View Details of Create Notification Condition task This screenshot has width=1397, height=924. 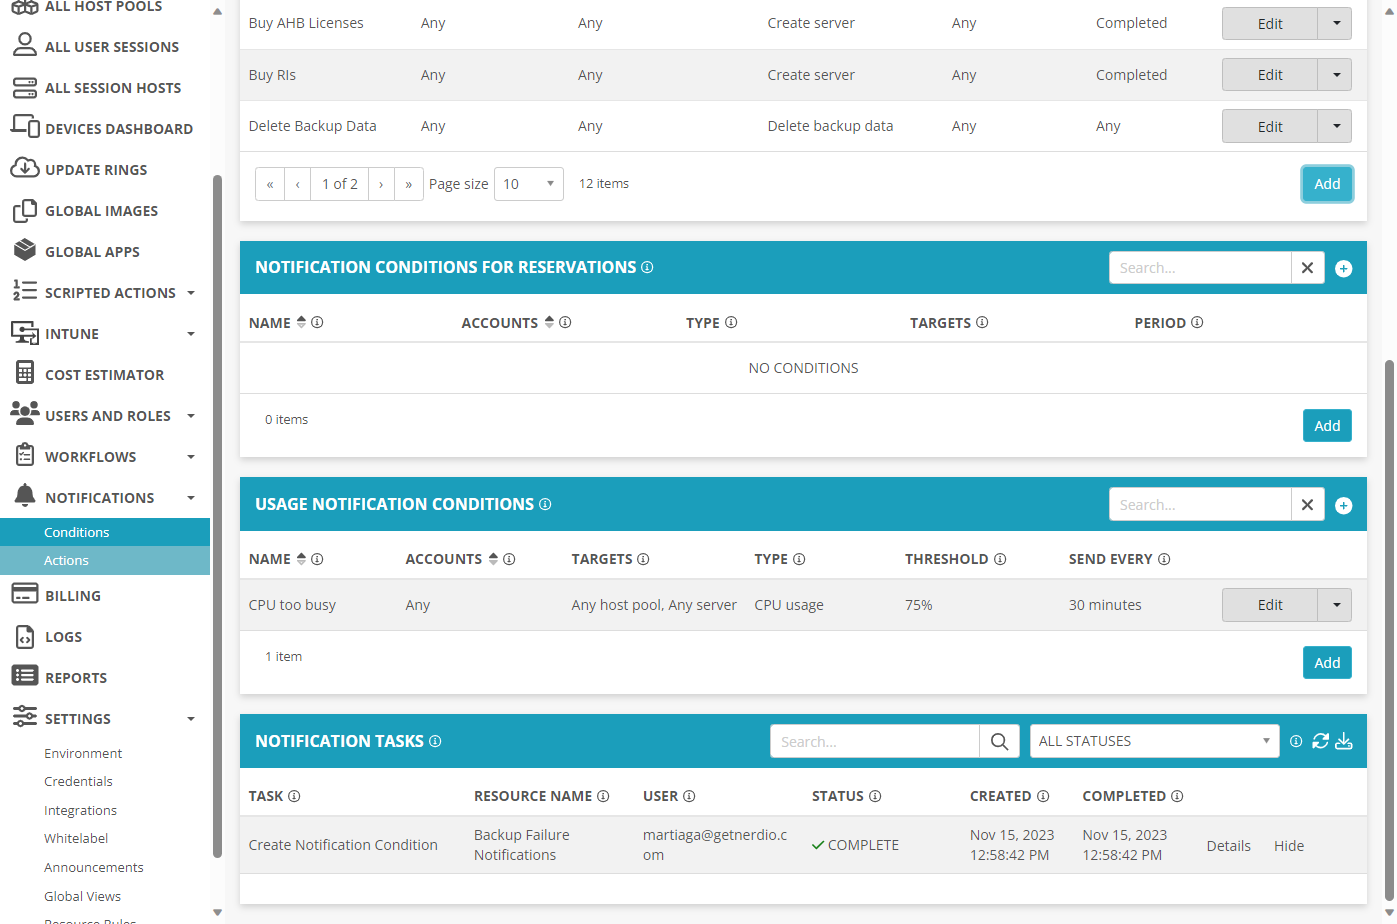tap(1228, 846)
